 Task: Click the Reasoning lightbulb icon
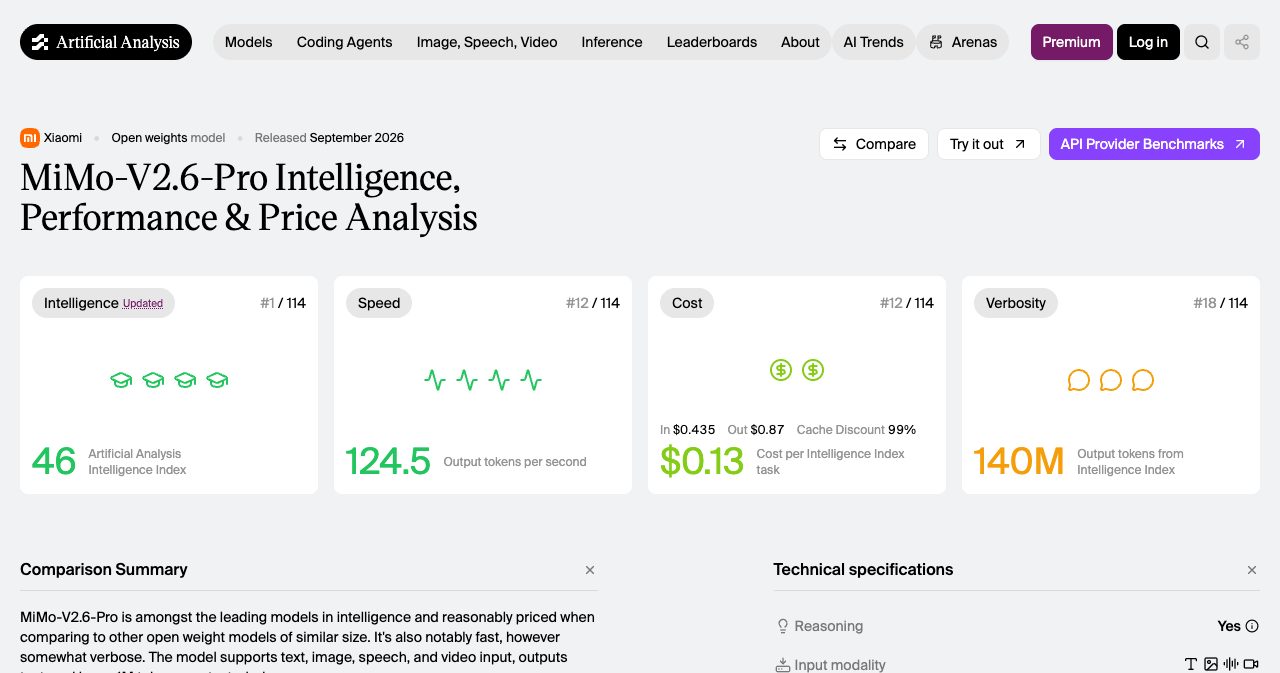pyautogui.click(x=783, y=626)
